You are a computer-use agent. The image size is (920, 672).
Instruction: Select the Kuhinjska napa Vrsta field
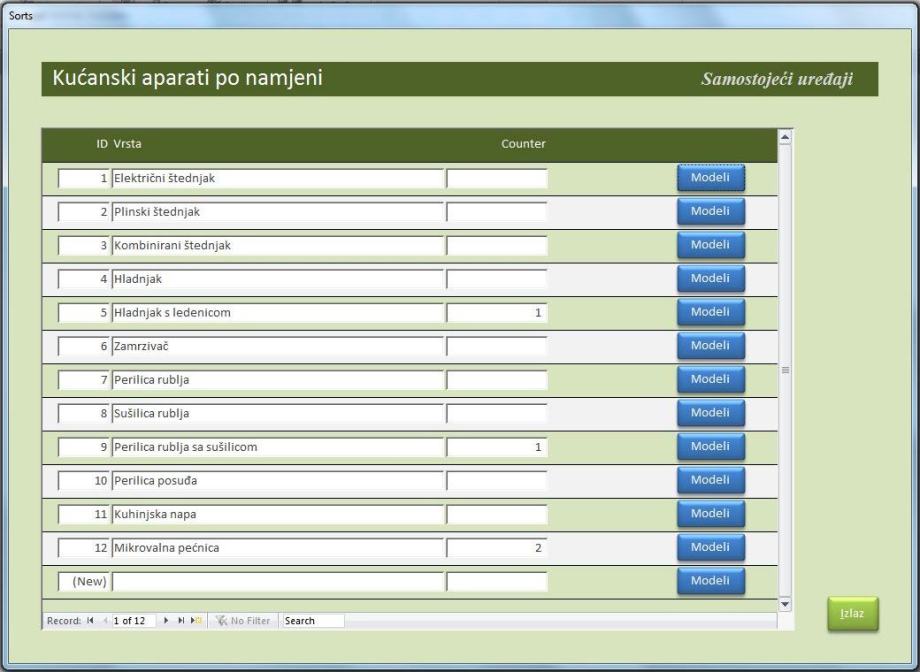278,514
